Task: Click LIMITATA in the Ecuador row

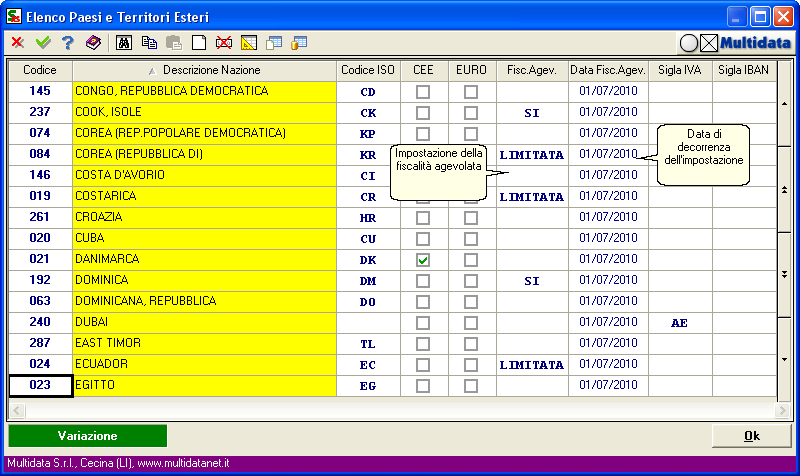Action: (532, 365)
